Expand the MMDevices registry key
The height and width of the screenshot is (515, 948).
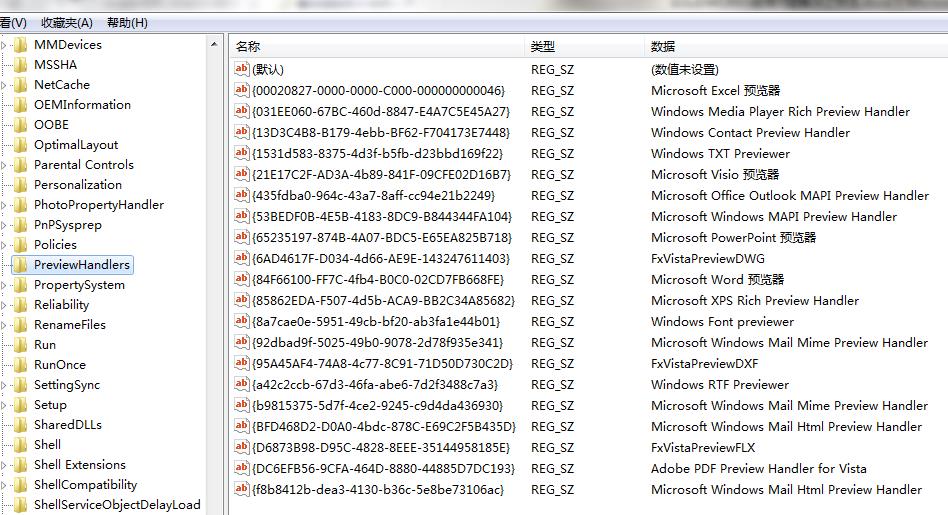pos(5,45)
